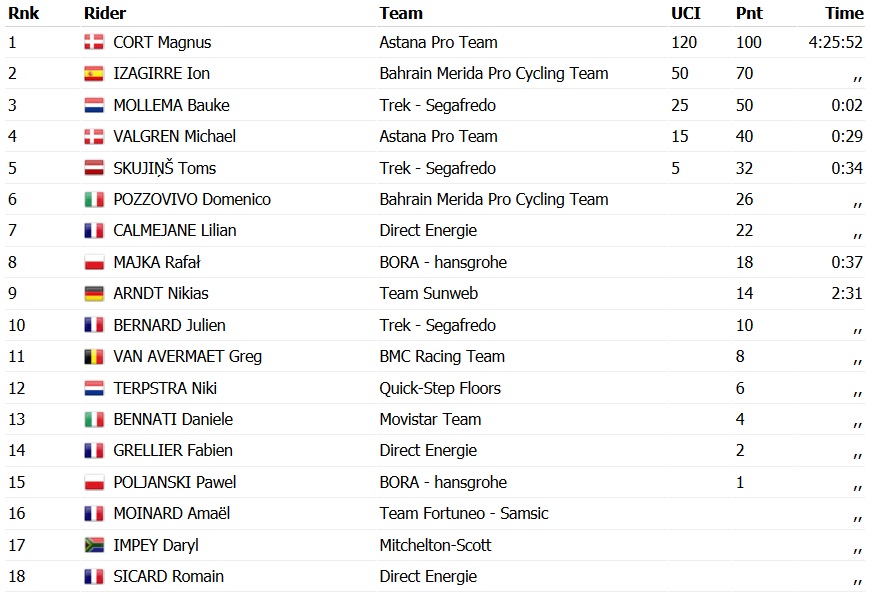Image resolution: width=873 pixels, height=592 pixels.
Task: Click the Italian flag next to POZZOVIVO Domenico
Action: (94, 200)
